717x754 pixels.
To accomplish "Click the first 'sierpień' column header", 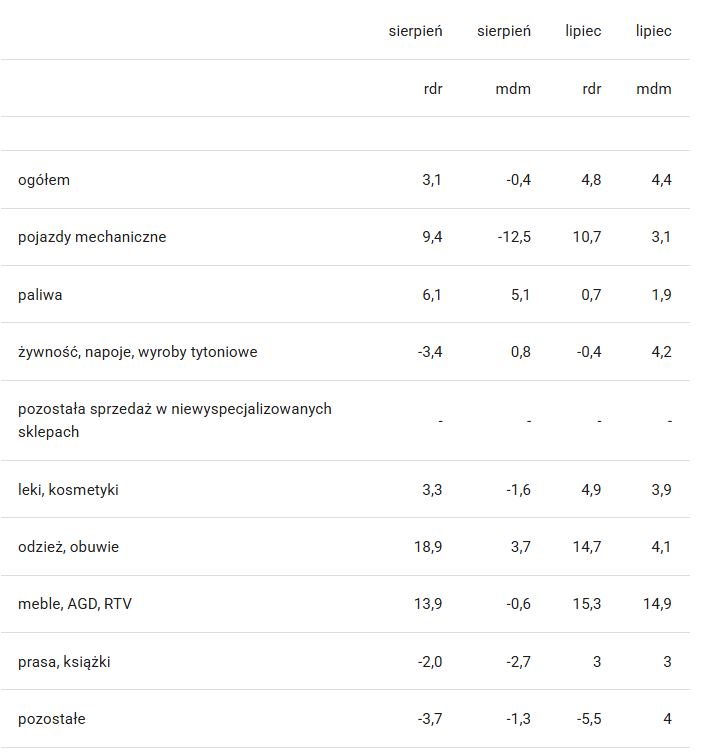I will (415, 31).
